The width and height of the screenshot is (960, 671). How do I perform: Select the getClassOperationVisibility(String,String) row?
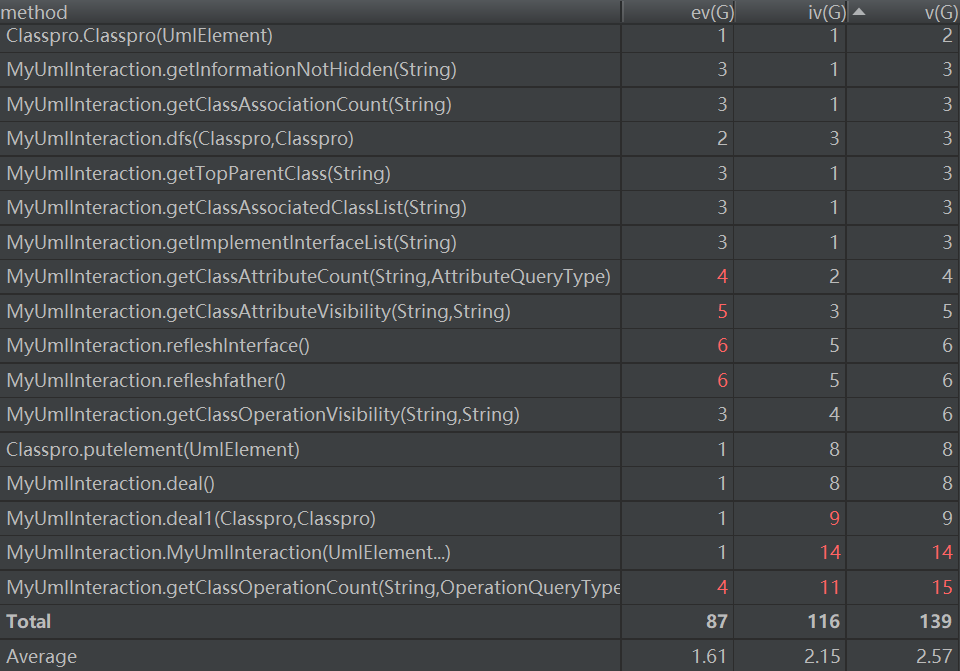point(262,415)
